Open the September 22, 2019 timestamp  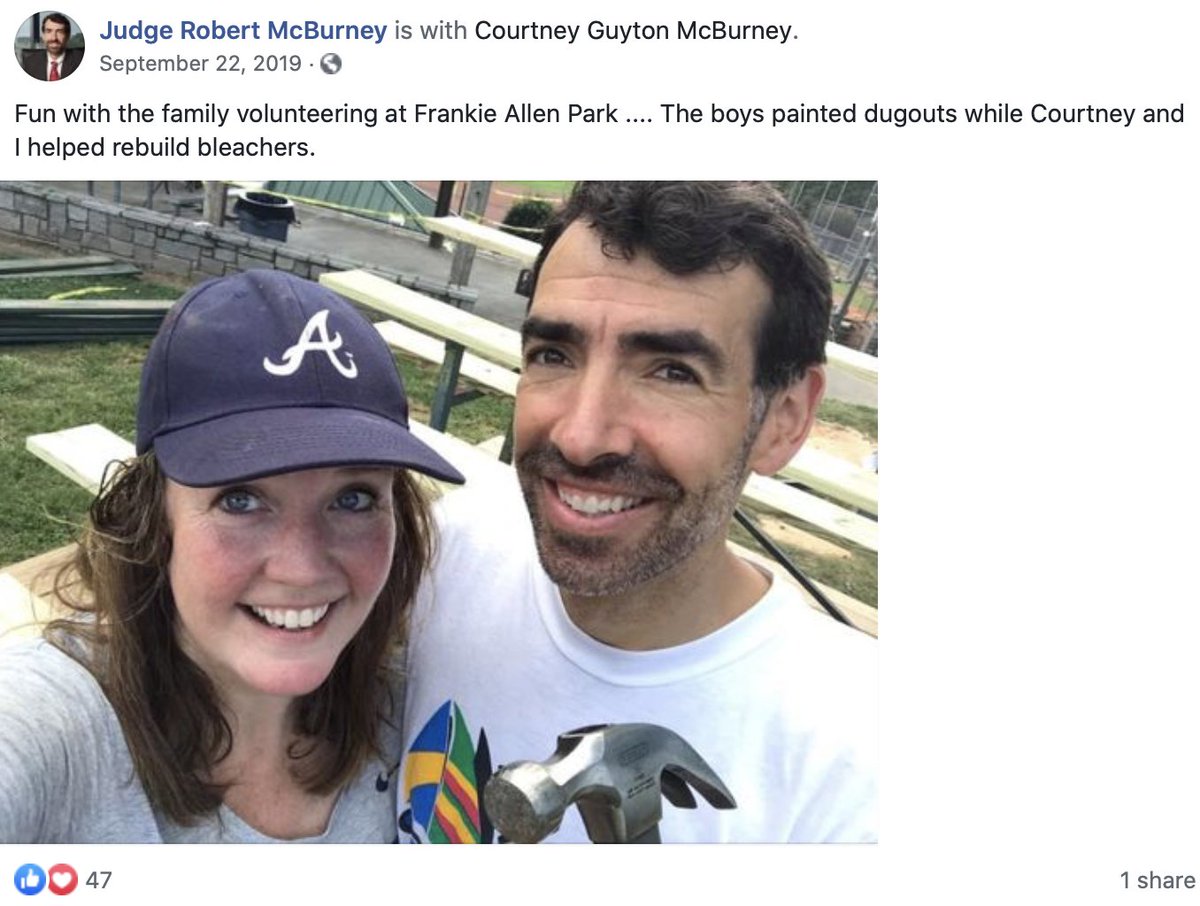coord(200,64)
